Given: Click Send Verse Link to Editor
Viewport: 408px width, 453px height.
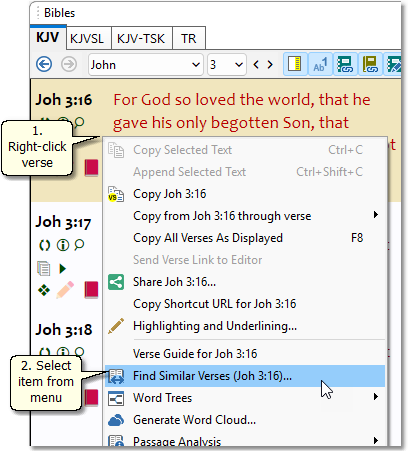Looking at the screenshot, I should pyautogui.click(x=245, y=260).
